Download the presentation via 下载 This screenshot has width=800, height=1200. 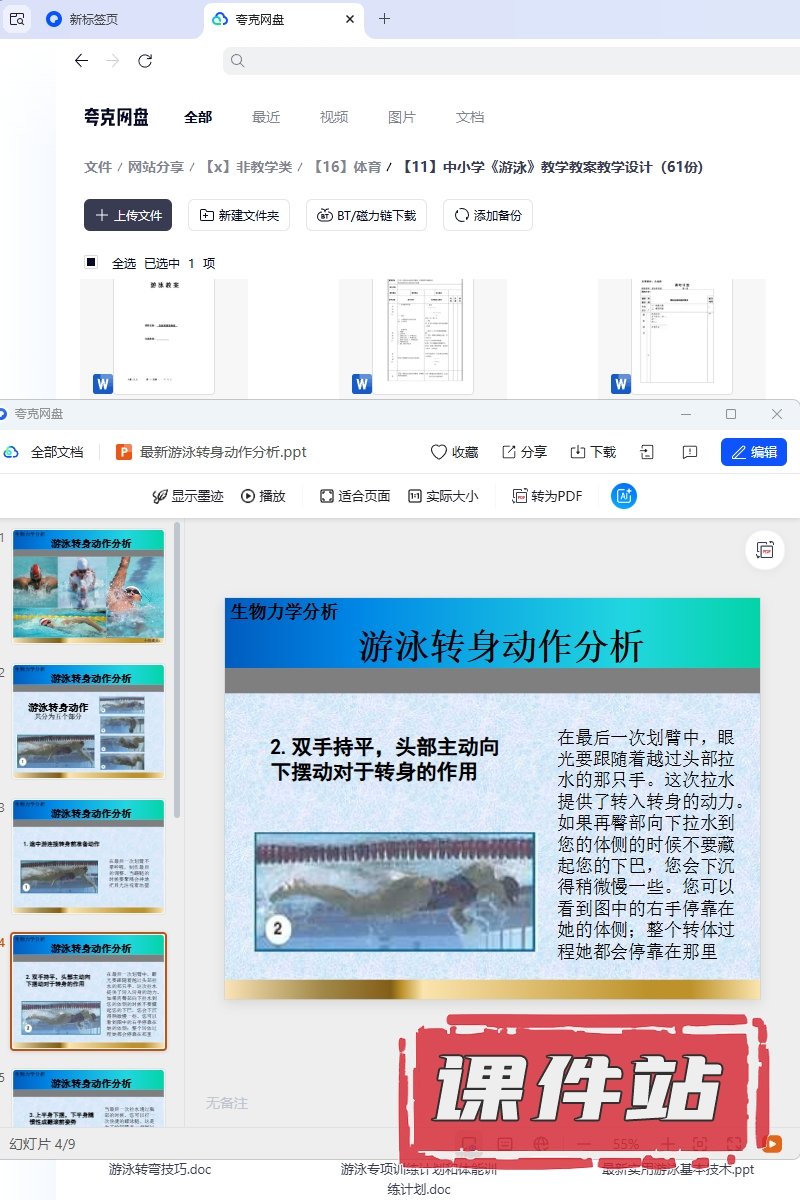click(x=593, y=452)
